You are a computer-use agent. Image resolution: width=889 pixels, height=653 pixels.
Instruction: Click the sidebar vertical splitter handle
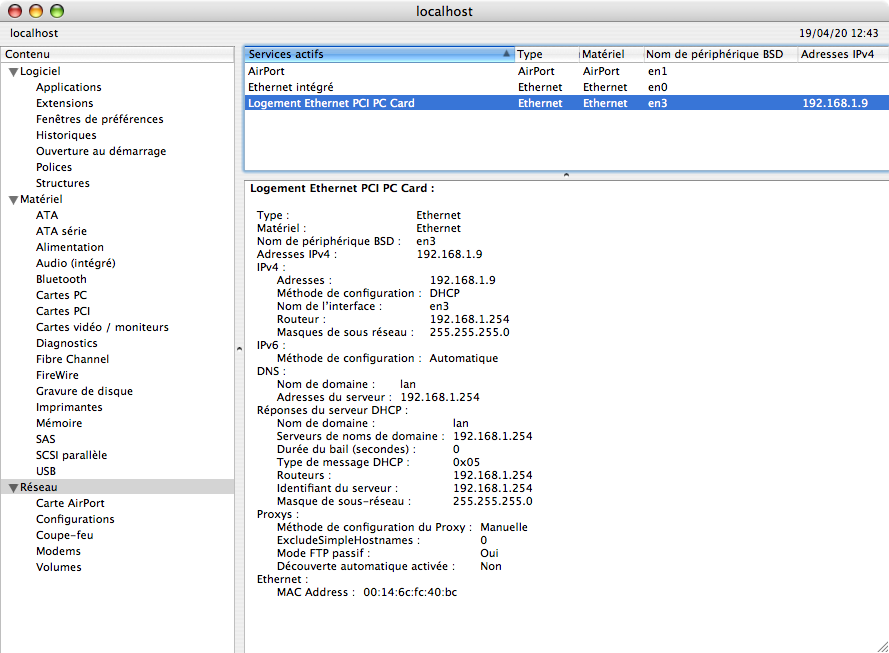pyautogui.click(x=239, y=349)
